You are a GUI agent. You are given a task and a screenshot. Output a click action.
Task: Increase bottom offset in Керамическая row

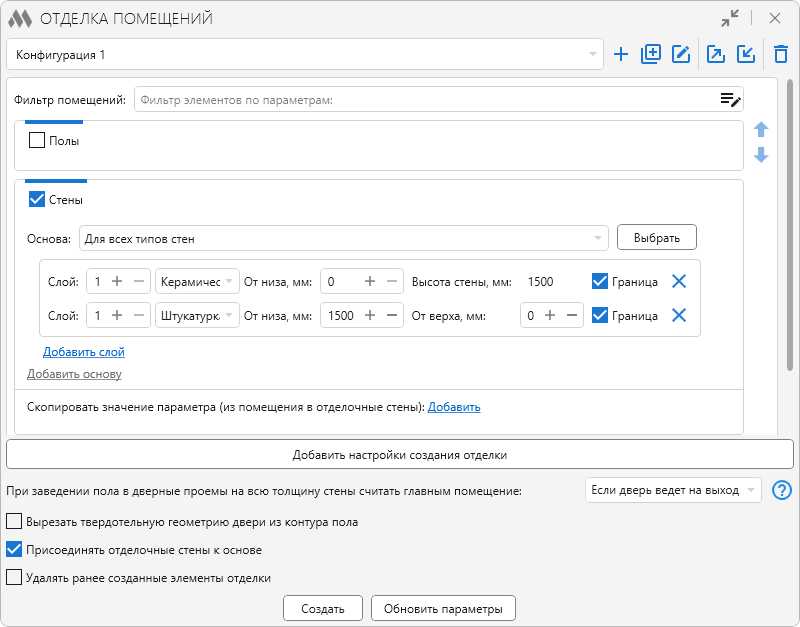[x=370, y=281]
